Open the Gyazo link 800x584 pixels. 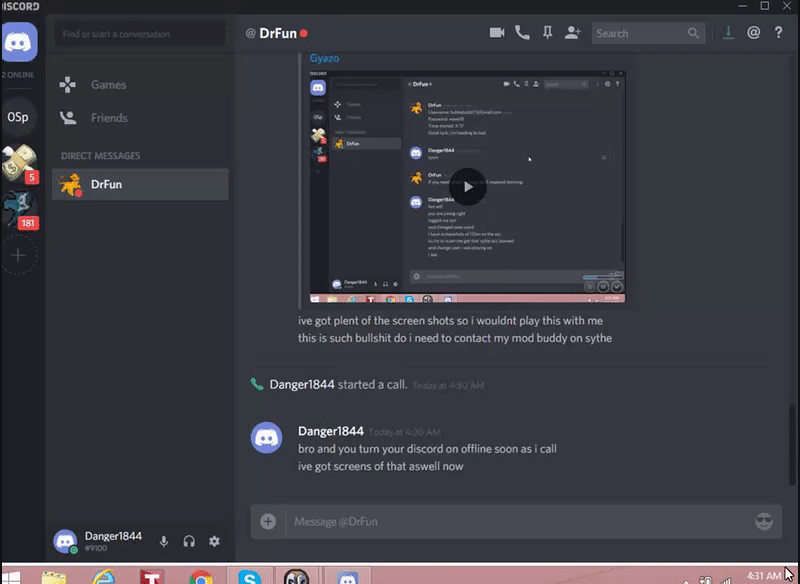coord(324,58)
